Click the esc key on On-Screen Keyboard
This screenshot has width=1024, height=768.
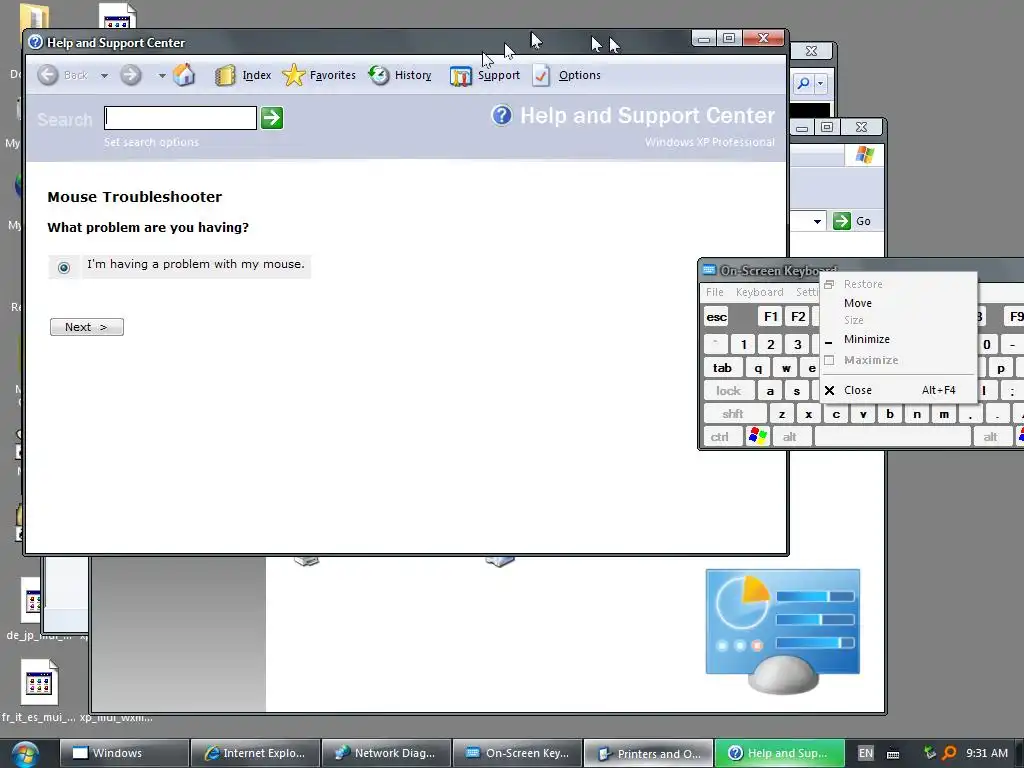point(716,317)
